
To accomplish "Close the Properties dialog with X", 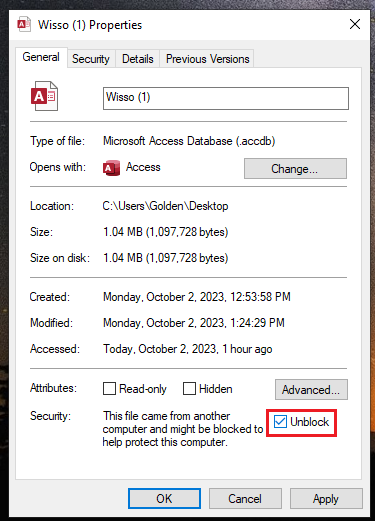I will point(355,24).
